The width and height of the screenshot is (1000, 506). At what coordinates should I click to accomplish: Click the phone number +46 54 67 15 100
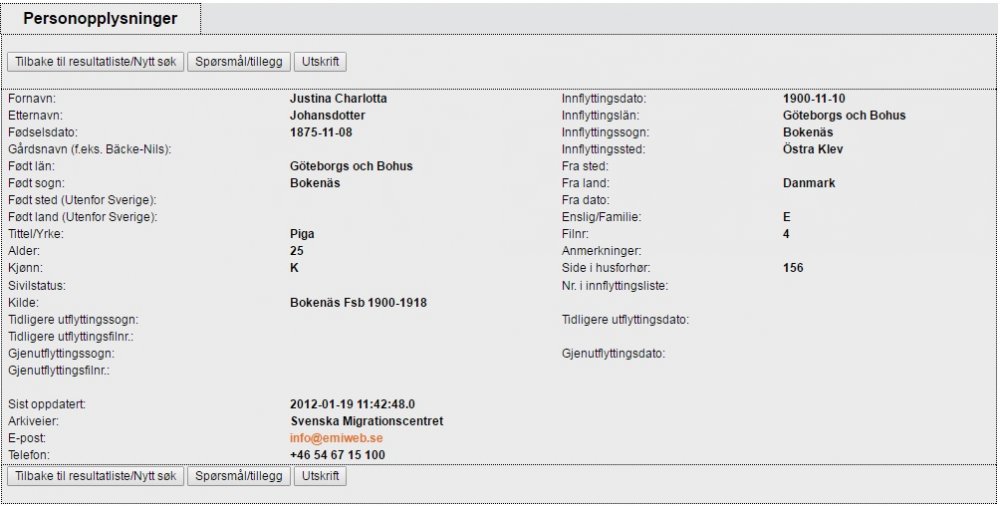pyautogui.click(x=337, y=455)
